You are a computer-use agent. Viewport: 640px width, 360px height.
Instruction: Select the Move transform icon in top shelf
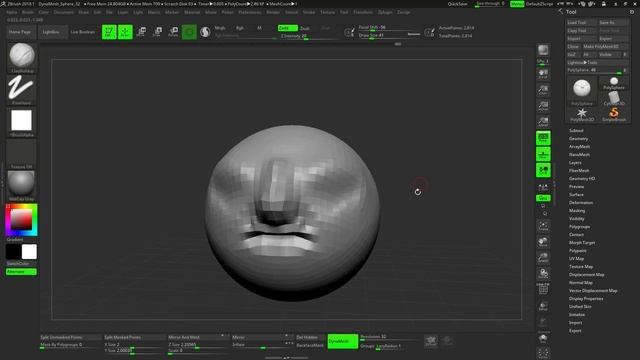[142, 31]
